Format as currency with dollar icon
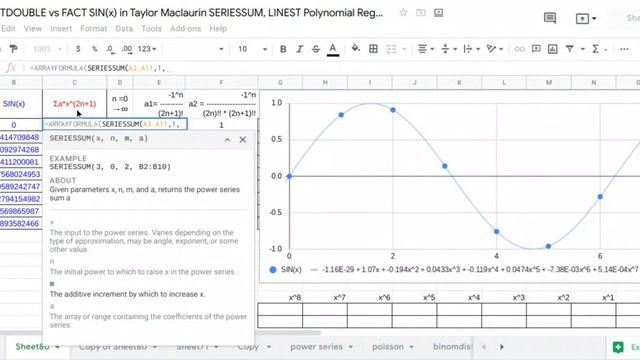The height and width of the screenshot is (360, 640). [78, 49]
